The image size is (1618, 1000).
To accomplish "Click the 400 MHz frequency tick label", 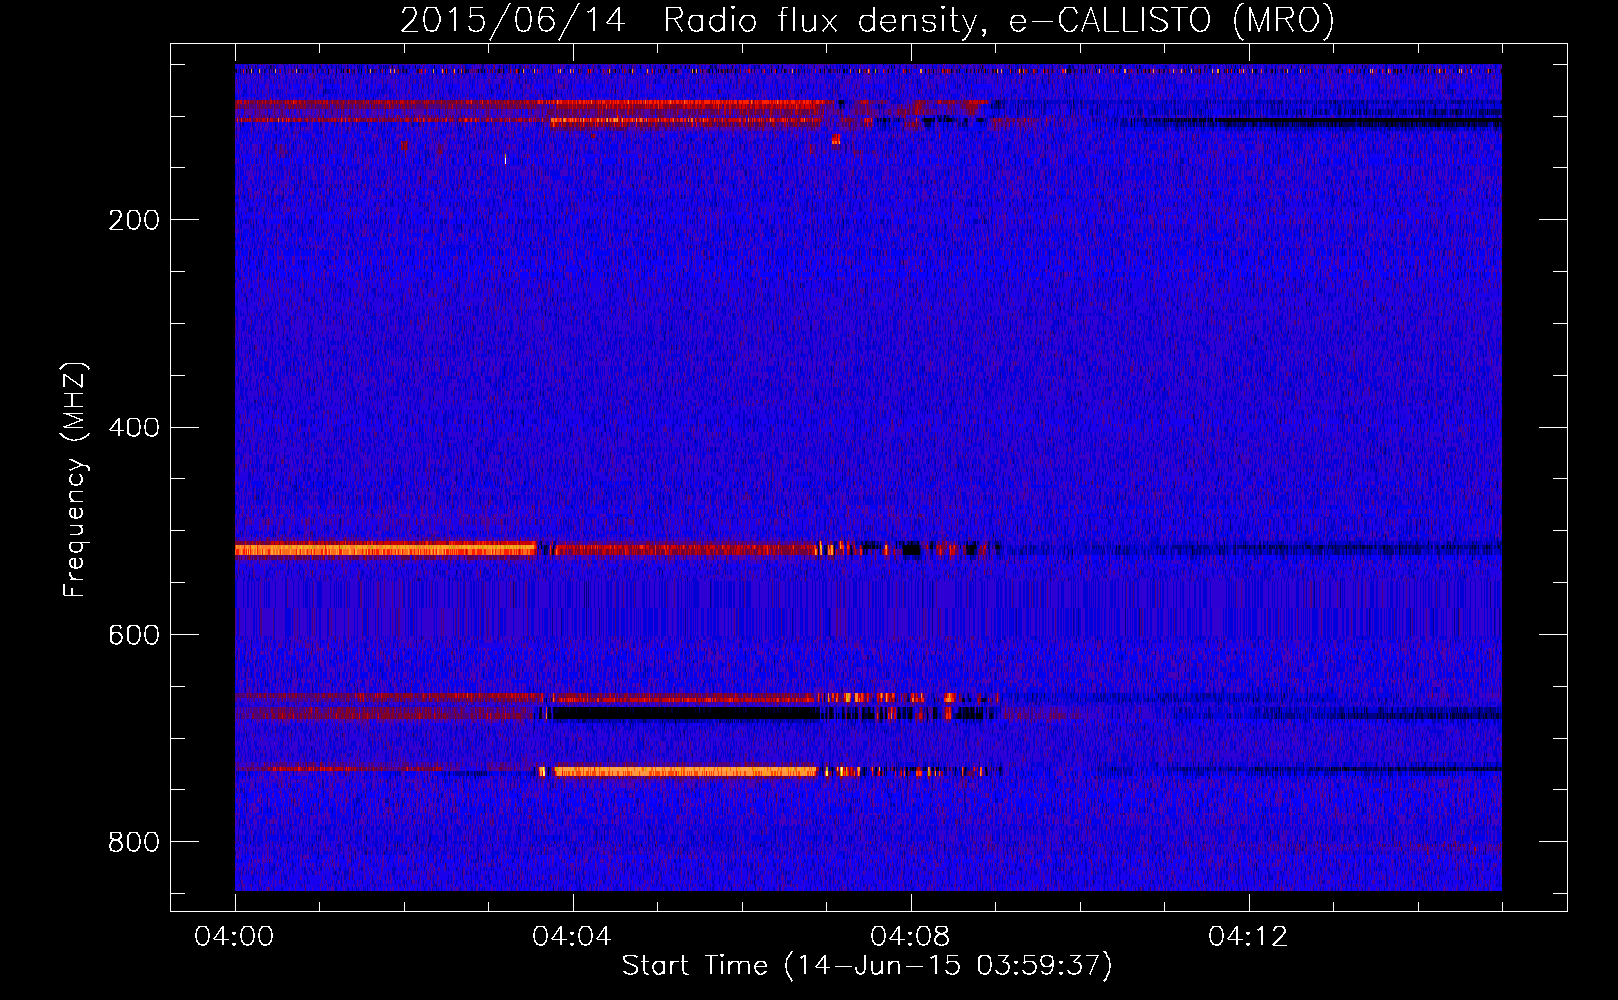I will [134, 428].
